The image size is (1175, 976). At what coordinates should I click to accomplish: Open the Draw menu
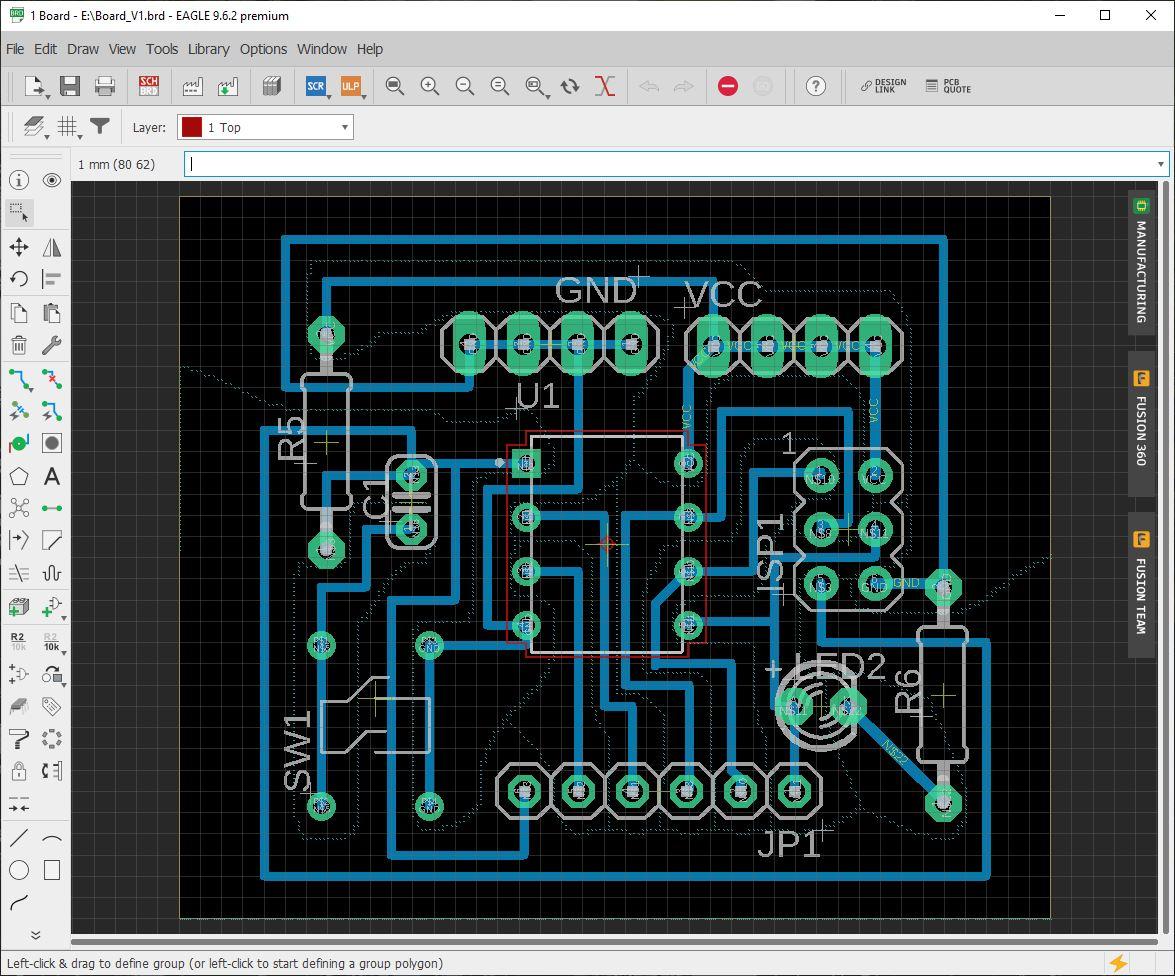[82, 49]
